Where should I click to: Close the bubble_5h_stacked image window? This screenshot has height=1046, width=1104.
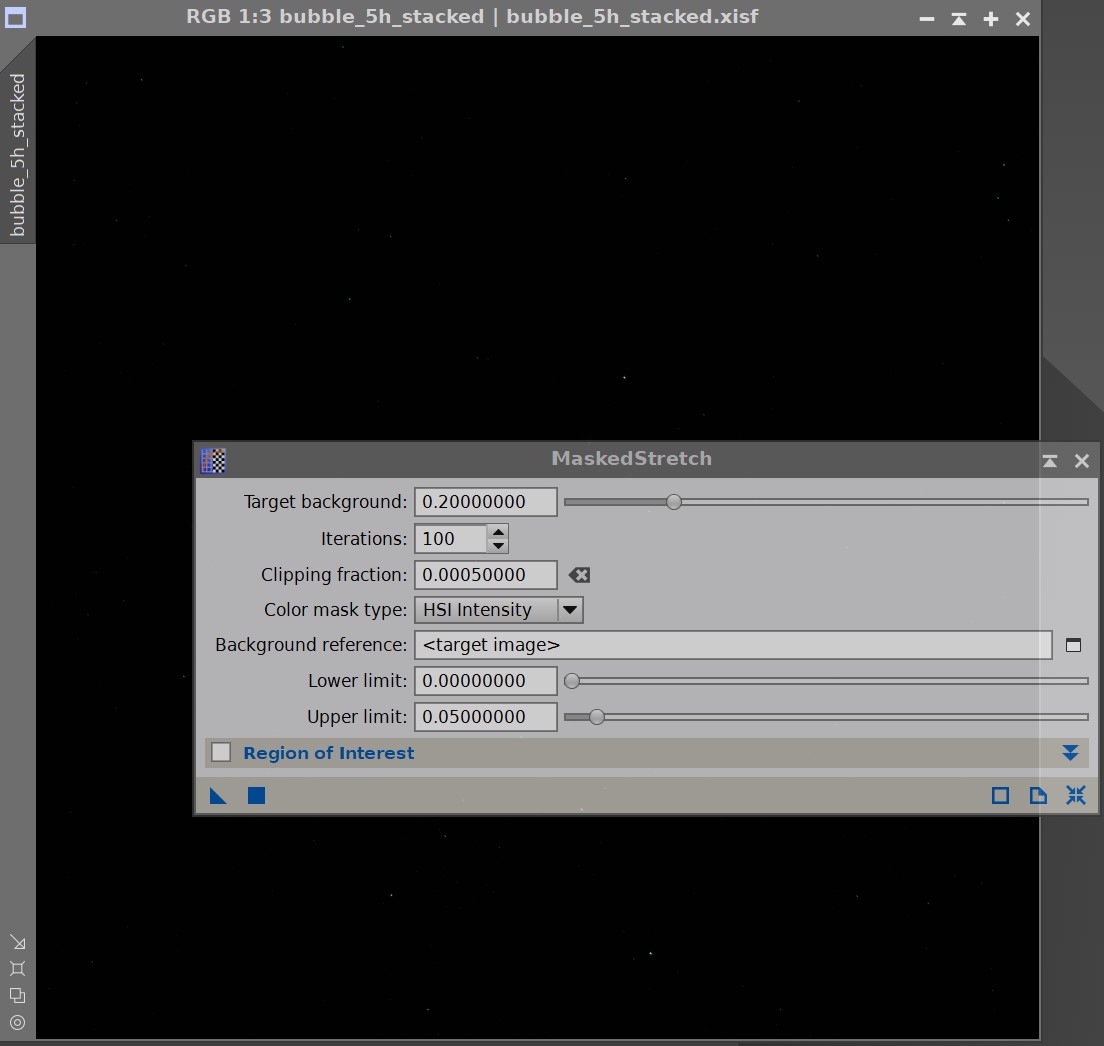[1023, 19]
